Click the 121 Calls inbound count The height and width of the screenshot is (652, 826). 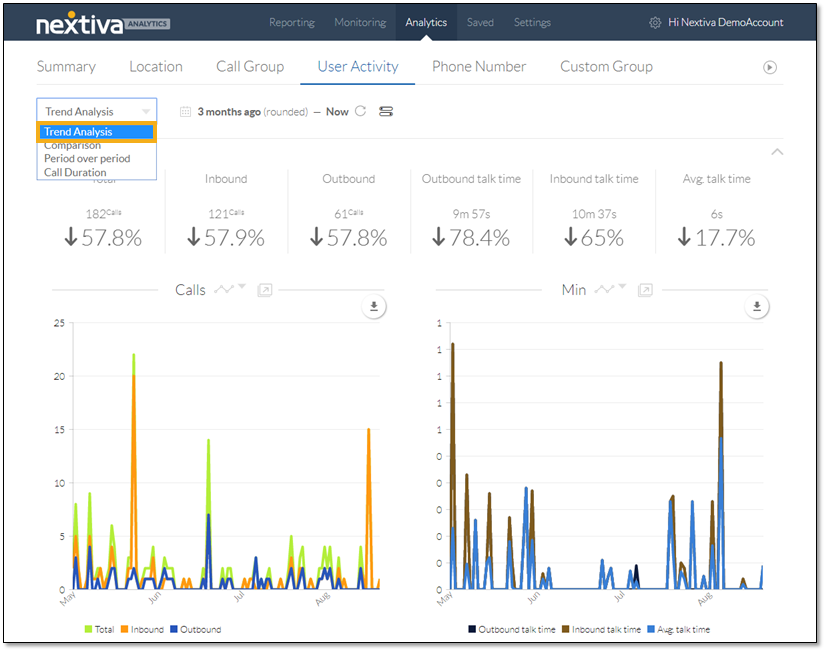tap(226, 213)
